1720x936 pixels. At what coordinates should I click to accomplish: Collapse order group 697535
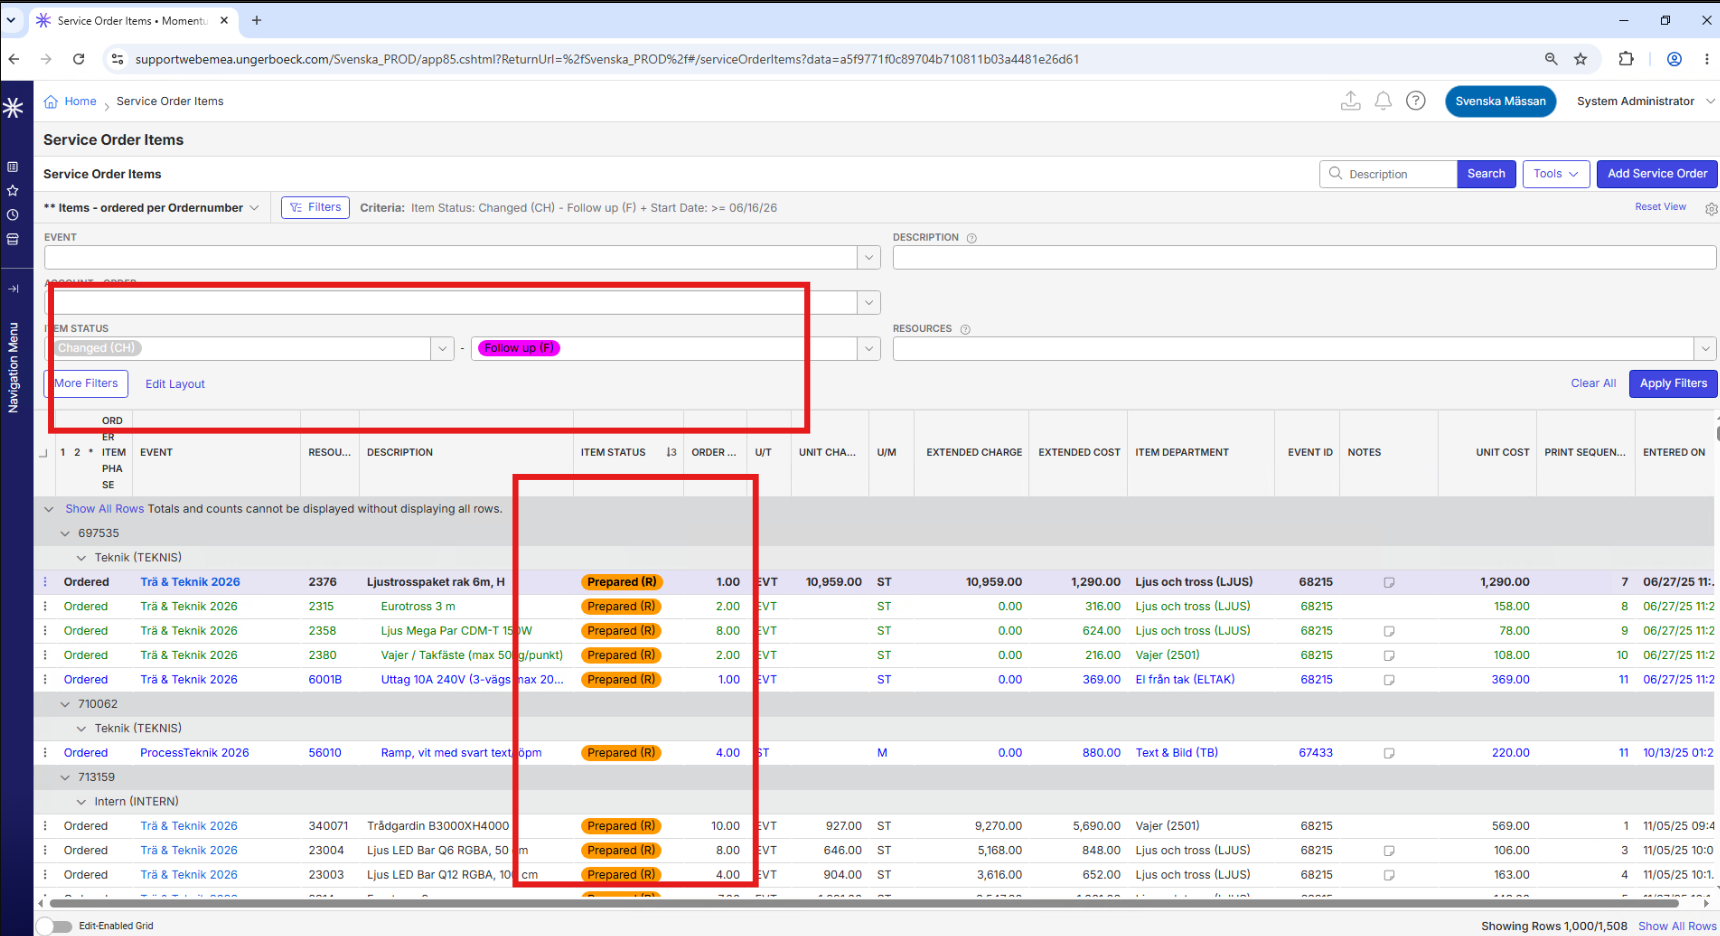point(65,534)
